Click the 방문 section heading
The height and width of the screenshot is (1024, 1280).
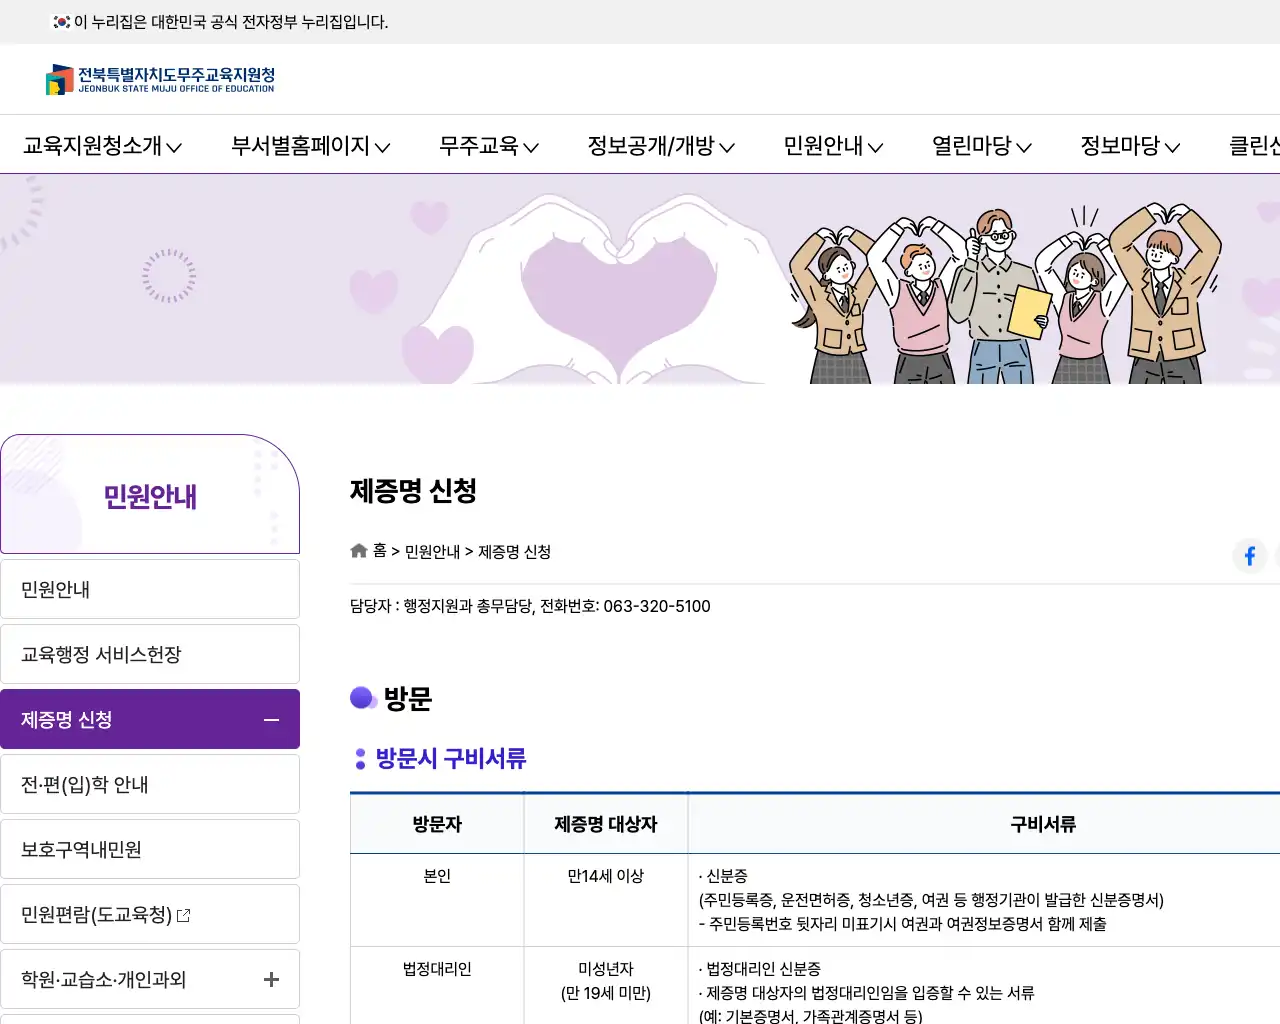(407, 699)
